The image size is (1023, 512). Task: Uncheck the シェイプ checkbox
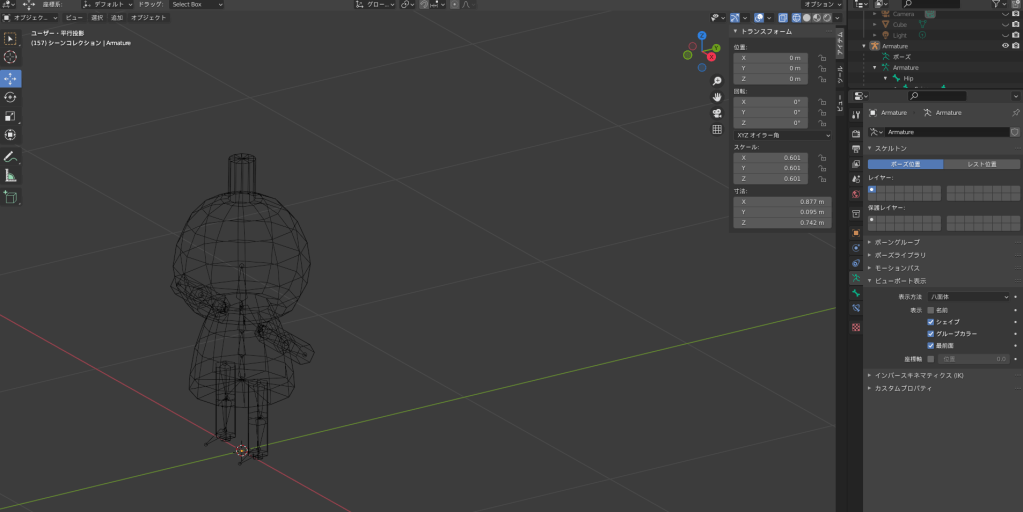click(x=931, y=322)
